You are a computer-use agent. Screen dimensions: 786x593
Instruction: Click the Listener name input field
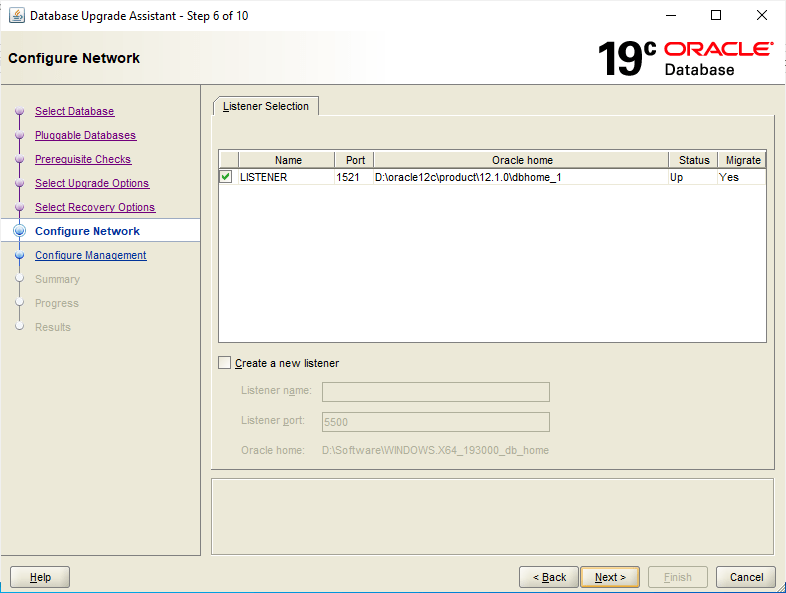pos(436,391)
